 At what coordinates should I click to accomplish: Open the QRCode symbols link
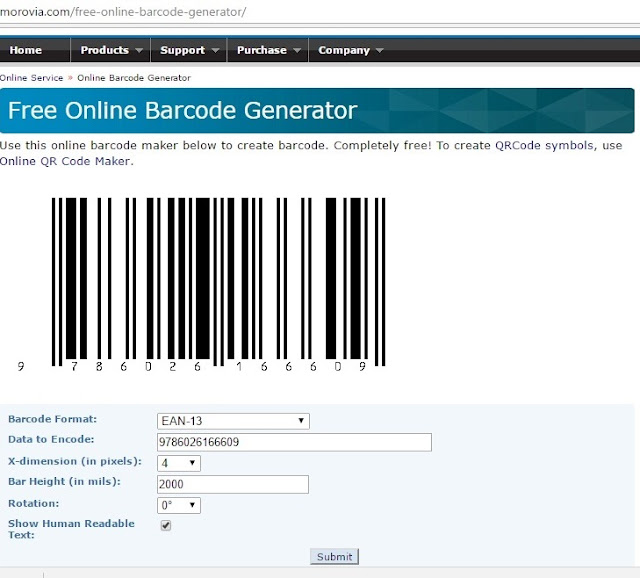click(544, 146)
